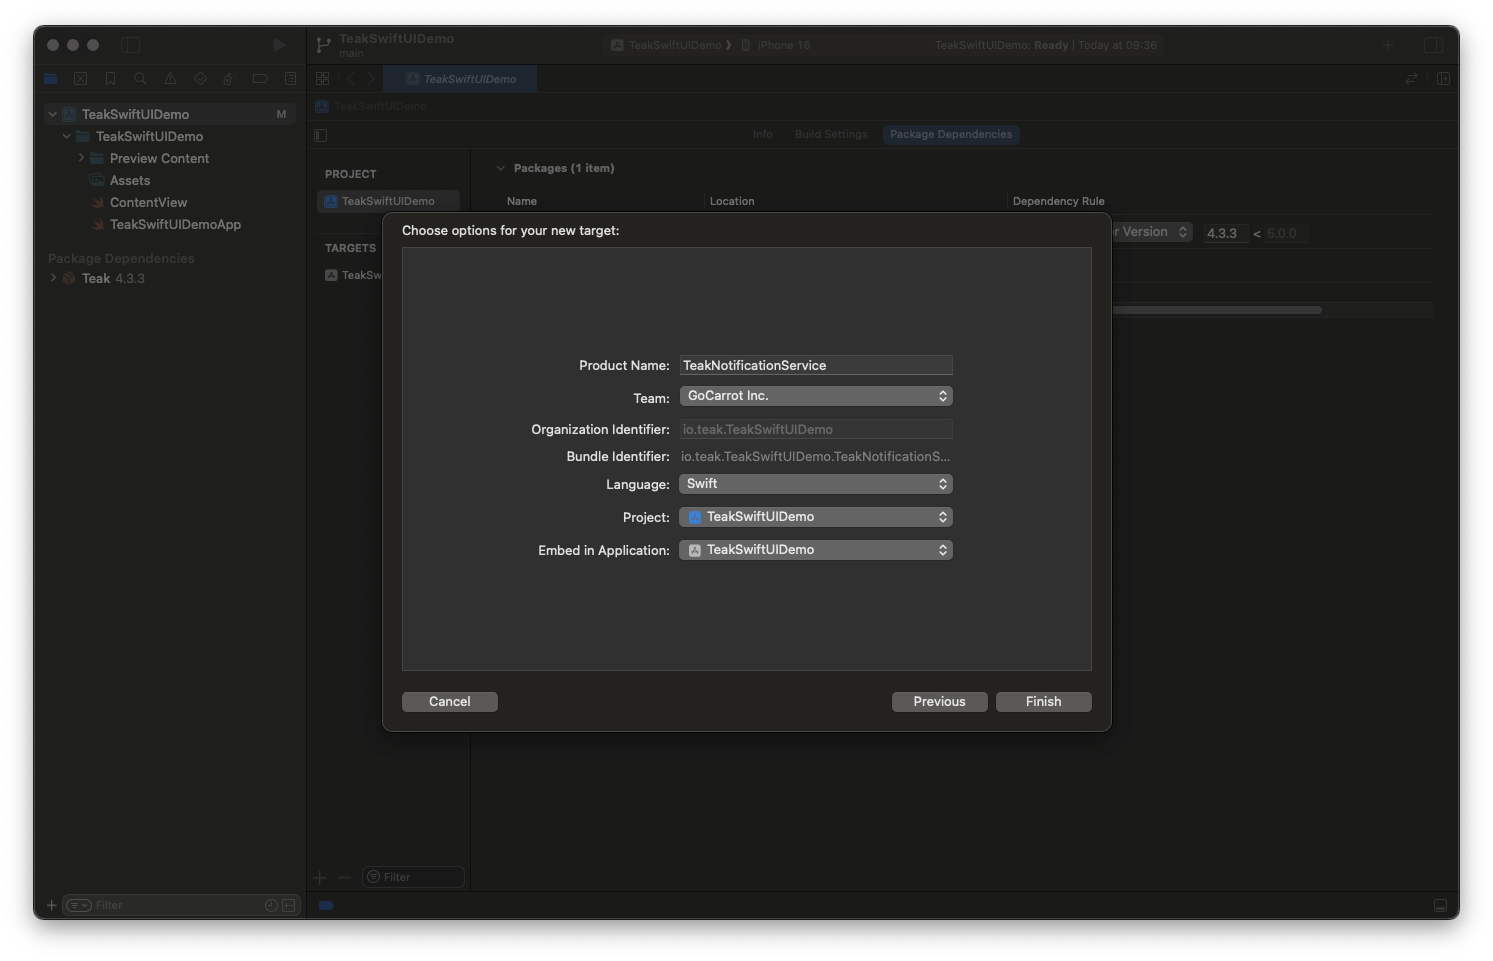Click the Run play button
1493x961 pixels.
coord(279,45)
